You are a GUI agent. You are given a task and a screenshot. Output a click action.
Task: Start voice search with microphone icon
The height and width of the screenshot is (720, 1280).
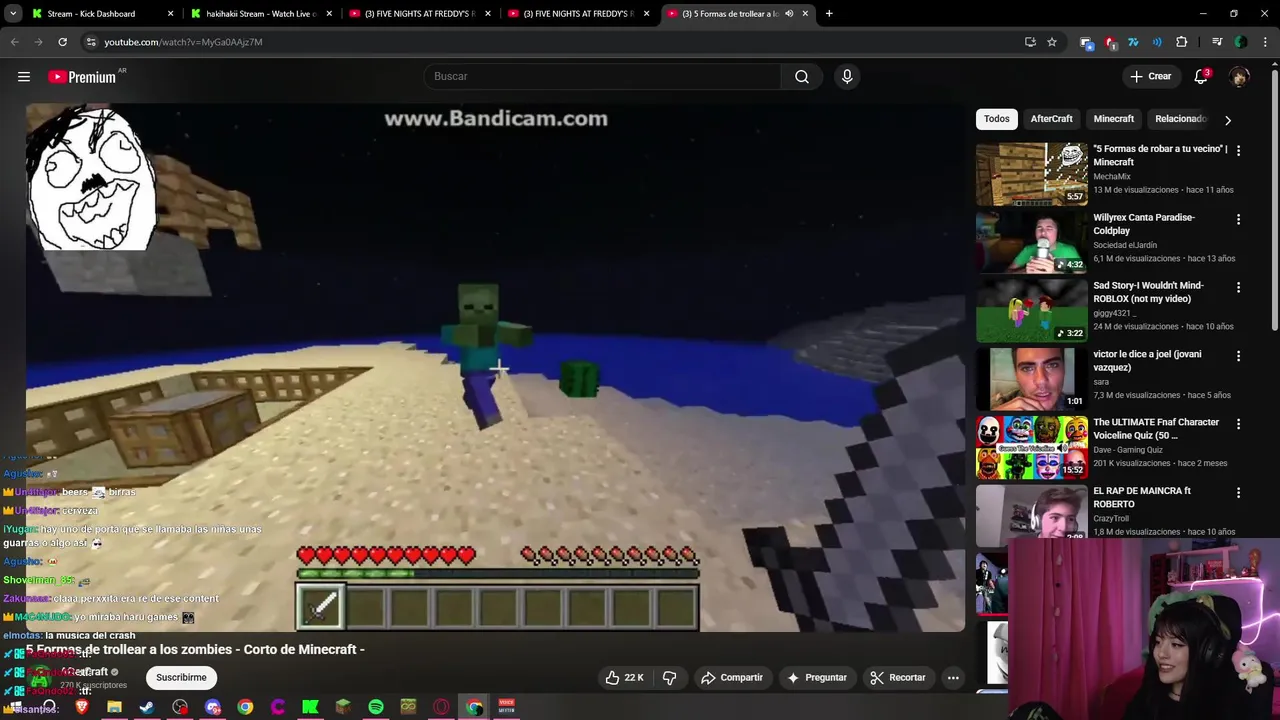tap(847, 76)
